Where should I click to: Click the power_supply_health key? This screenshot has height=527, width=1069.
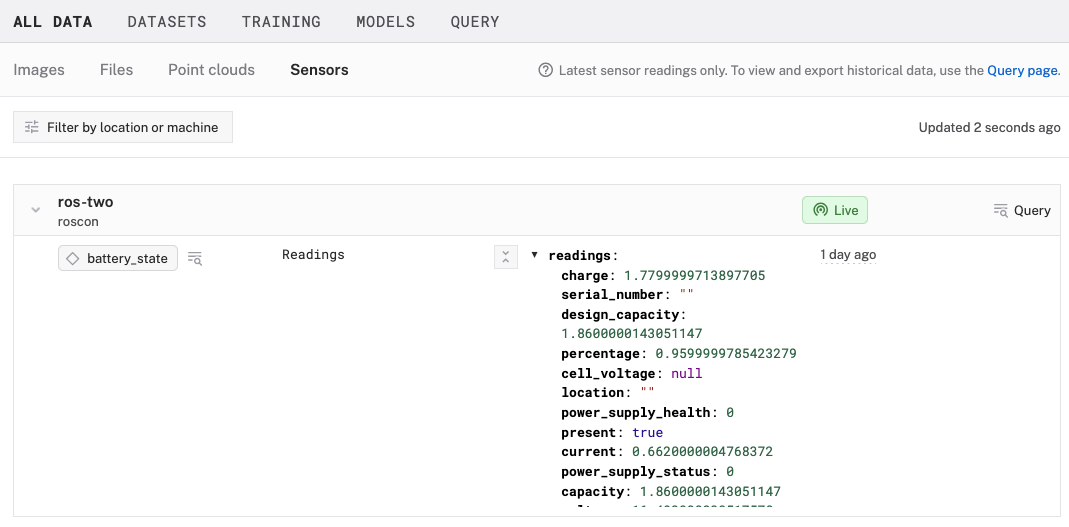[635, 412]
